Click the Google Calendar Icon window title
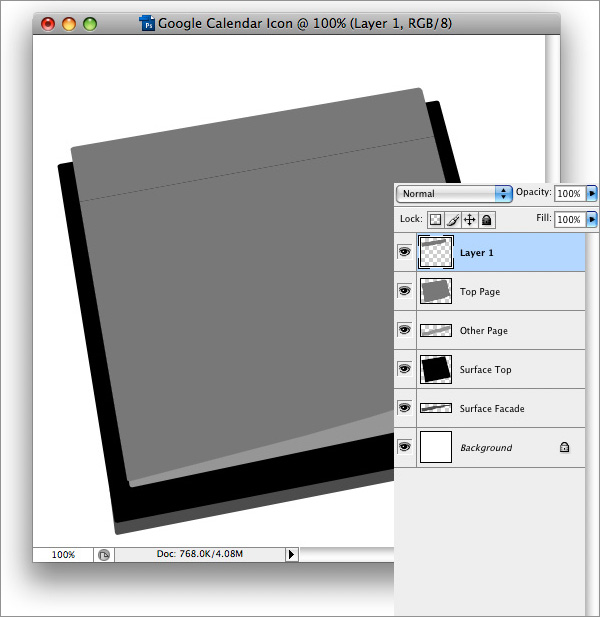 click(305, 24)
